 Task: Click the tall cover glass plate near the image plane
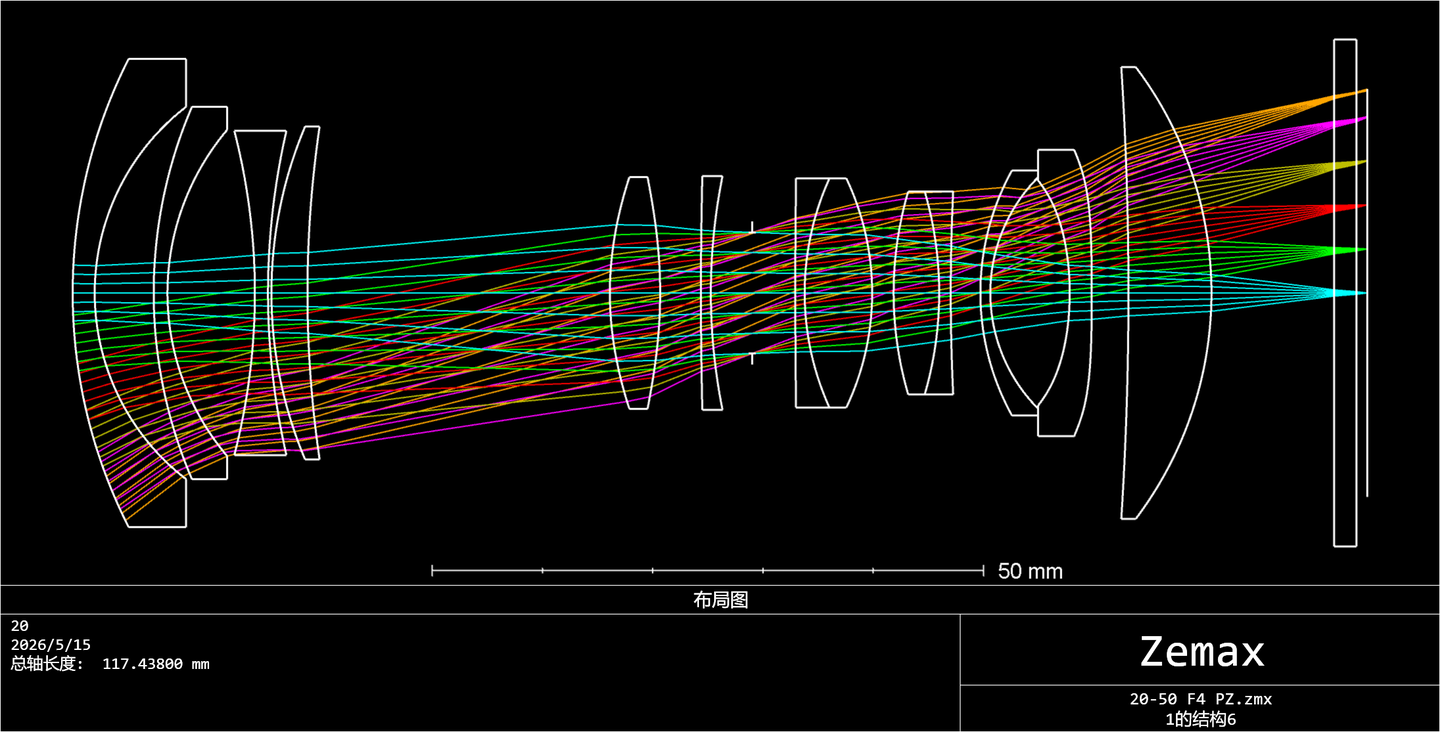1345,293
